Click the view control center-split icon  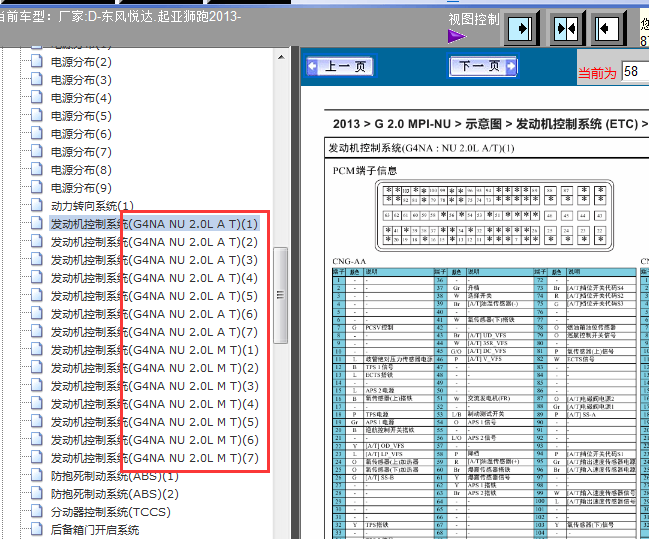567,29
